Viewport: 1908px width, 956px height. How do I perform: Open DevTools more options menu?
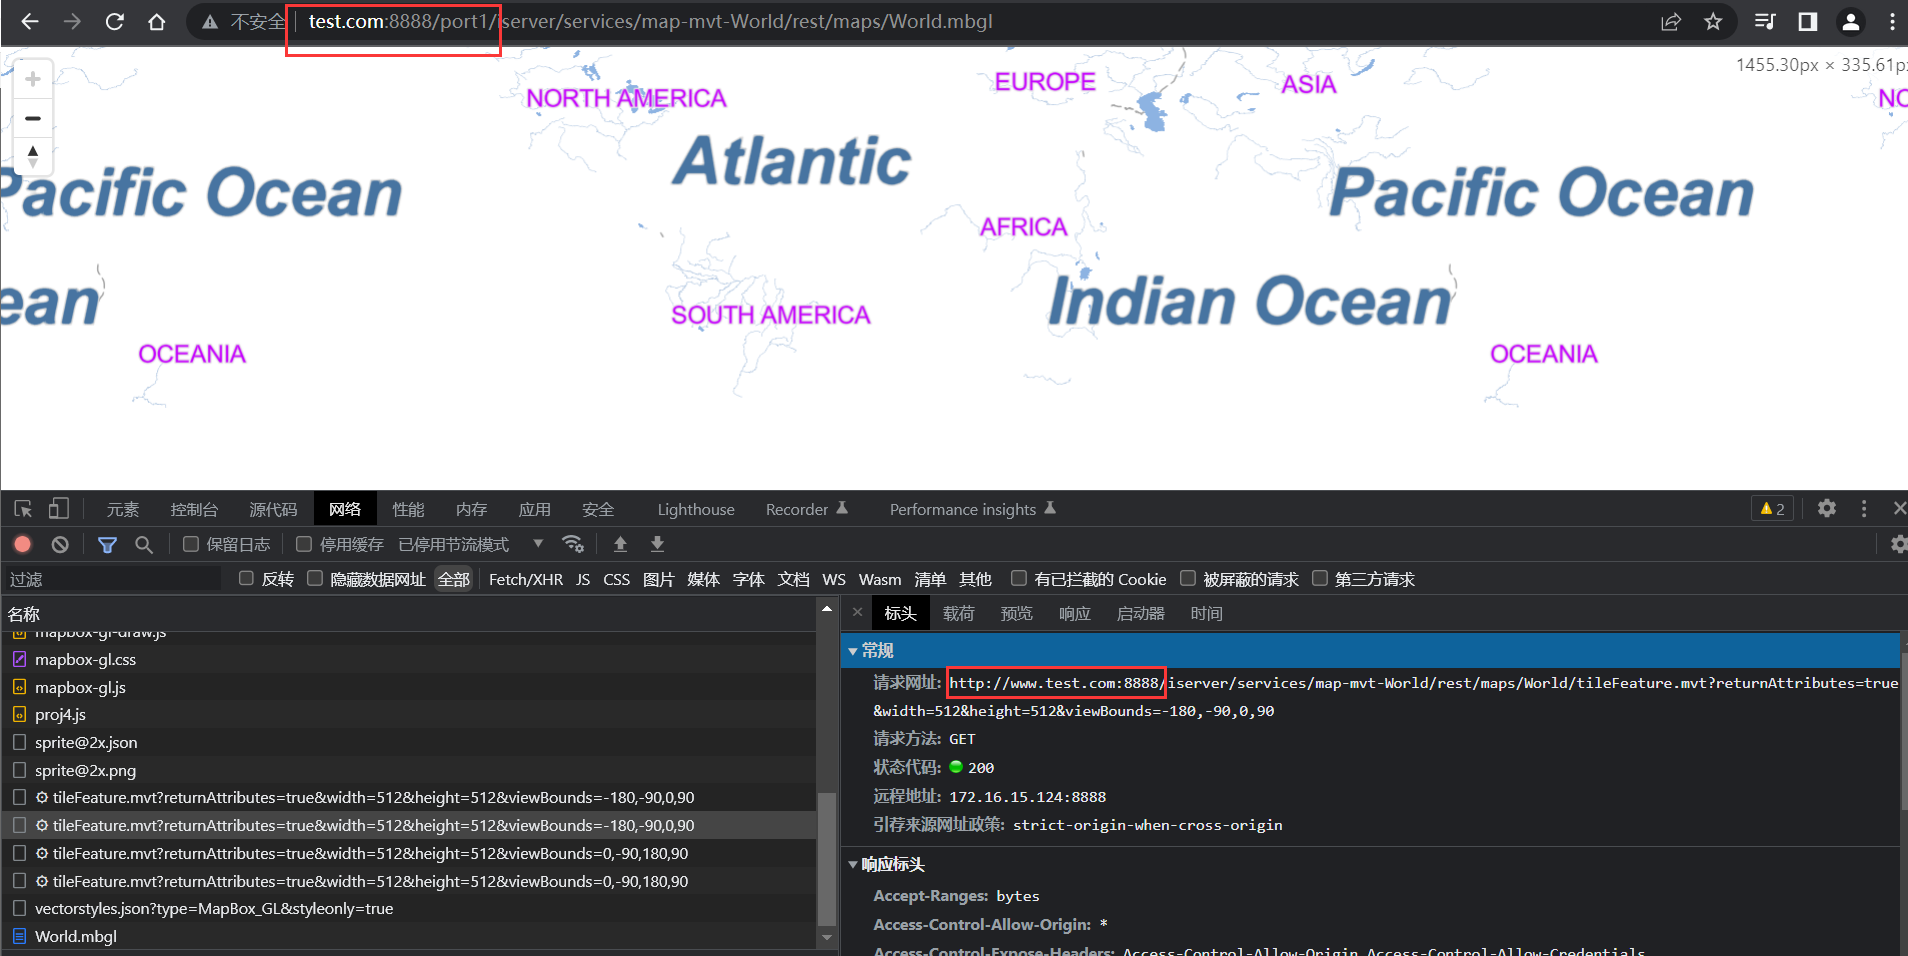pos(1864,508)
